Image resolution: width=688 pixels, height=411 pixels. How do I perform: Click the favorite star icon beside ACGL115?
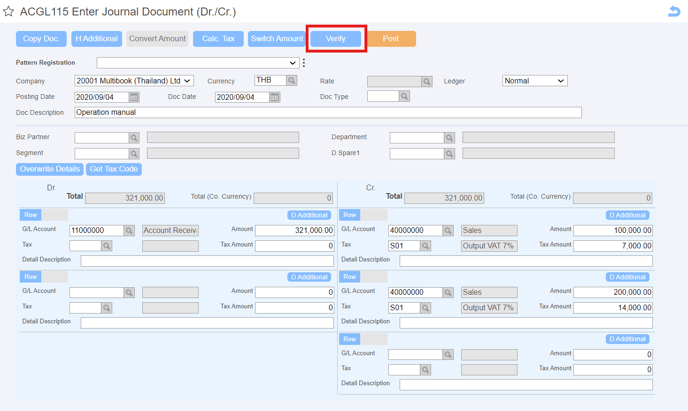coord(8,11)
